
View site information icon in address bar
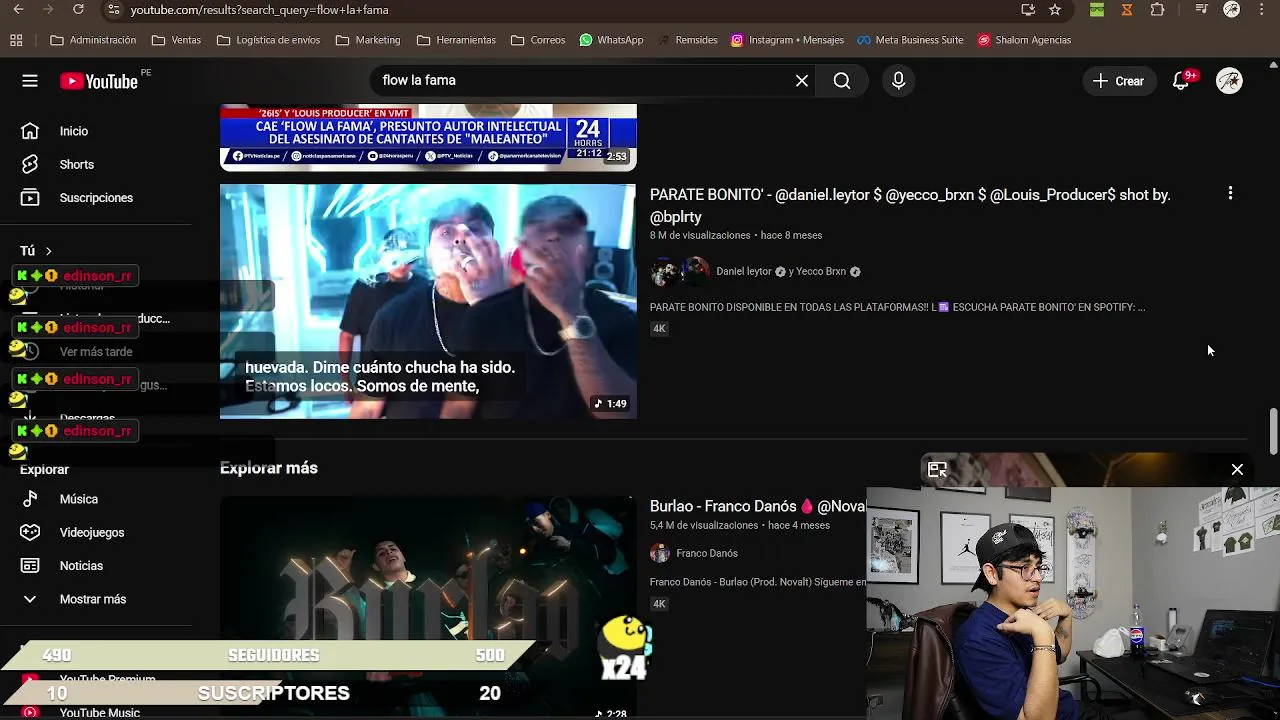tap(113, 10)
